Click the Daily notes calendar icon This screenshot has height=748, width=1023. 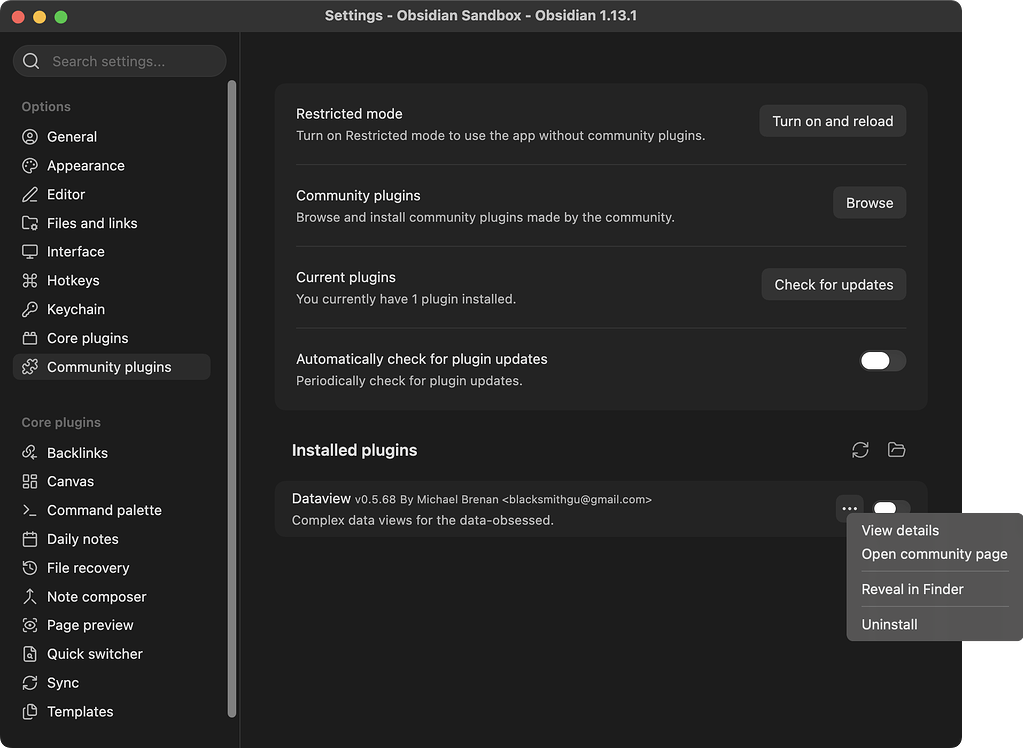(30, 539)
